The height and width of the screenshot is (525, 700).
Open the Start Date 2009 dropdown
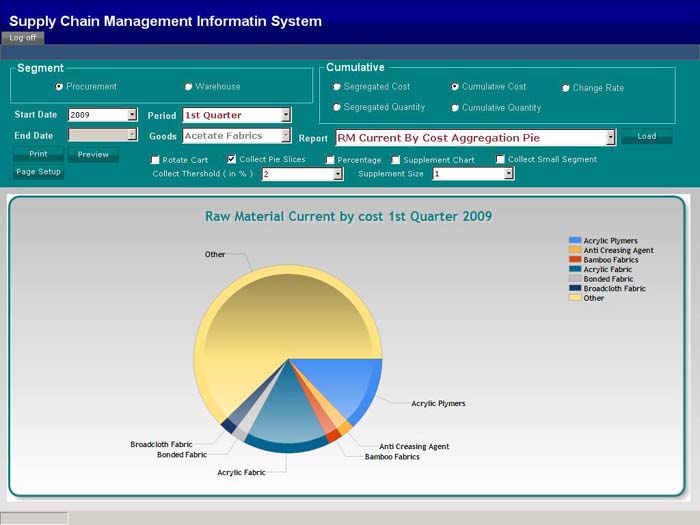132,115
